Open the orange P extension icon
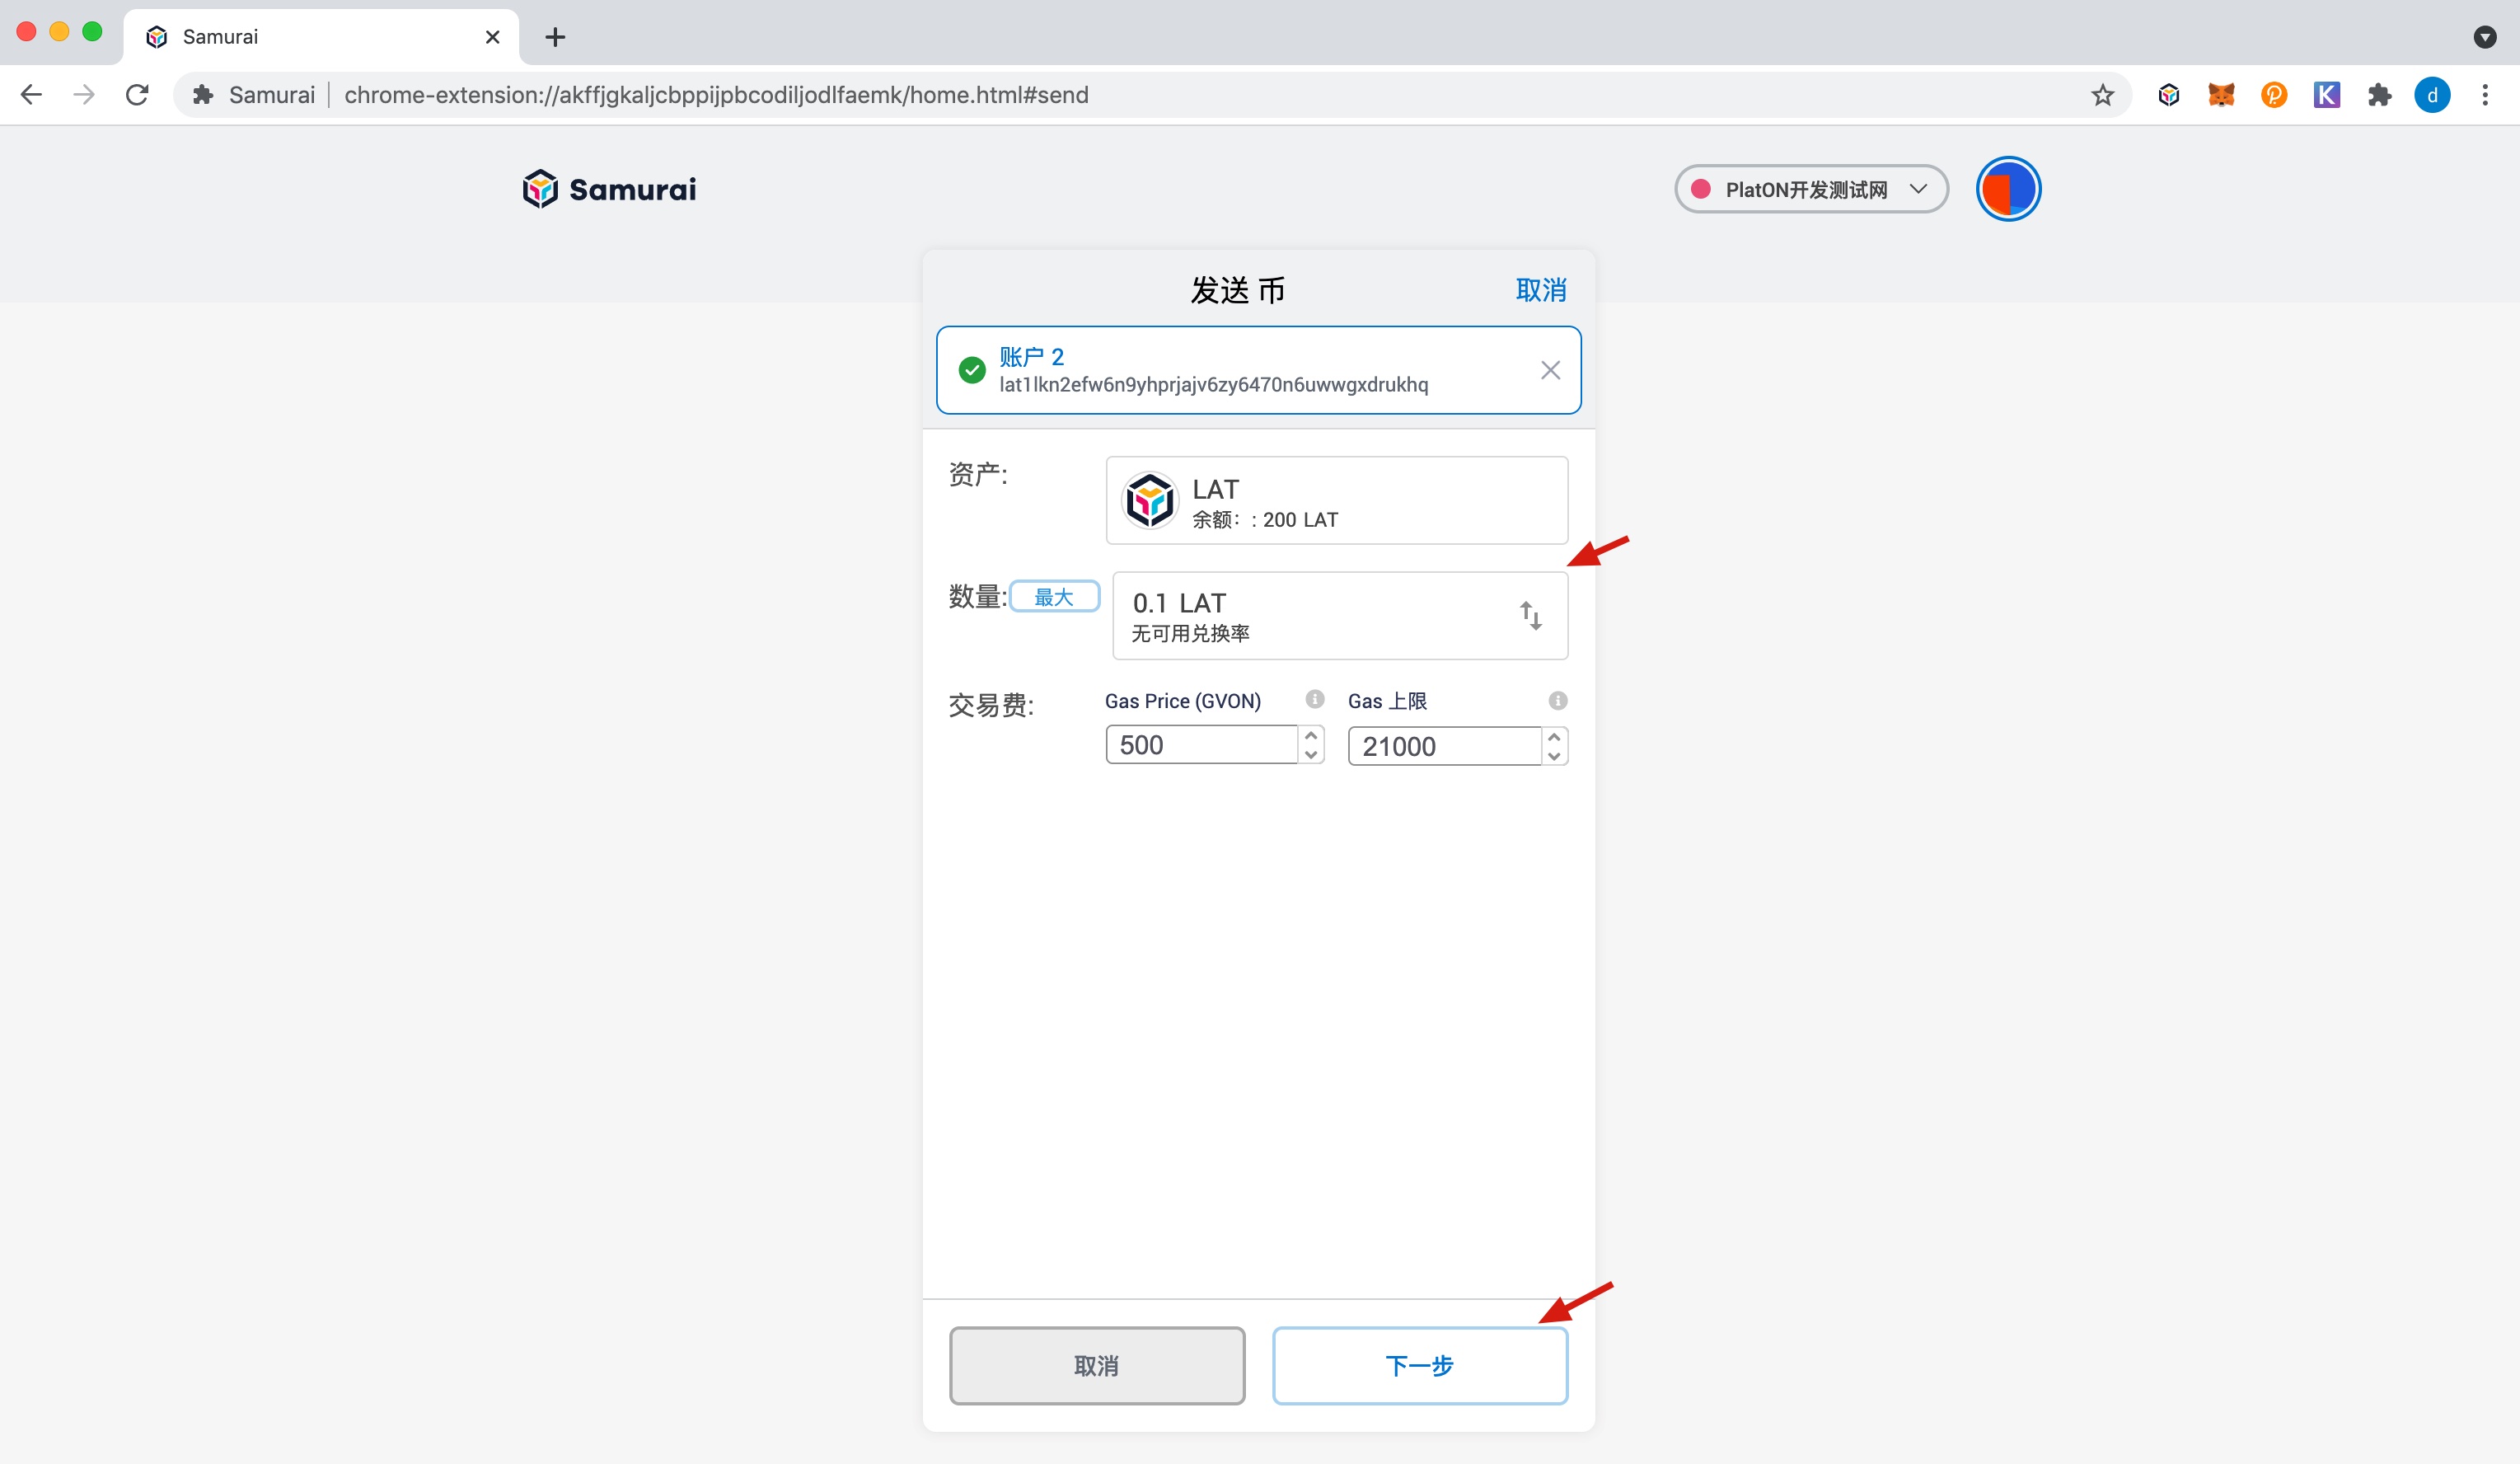 2274,95
